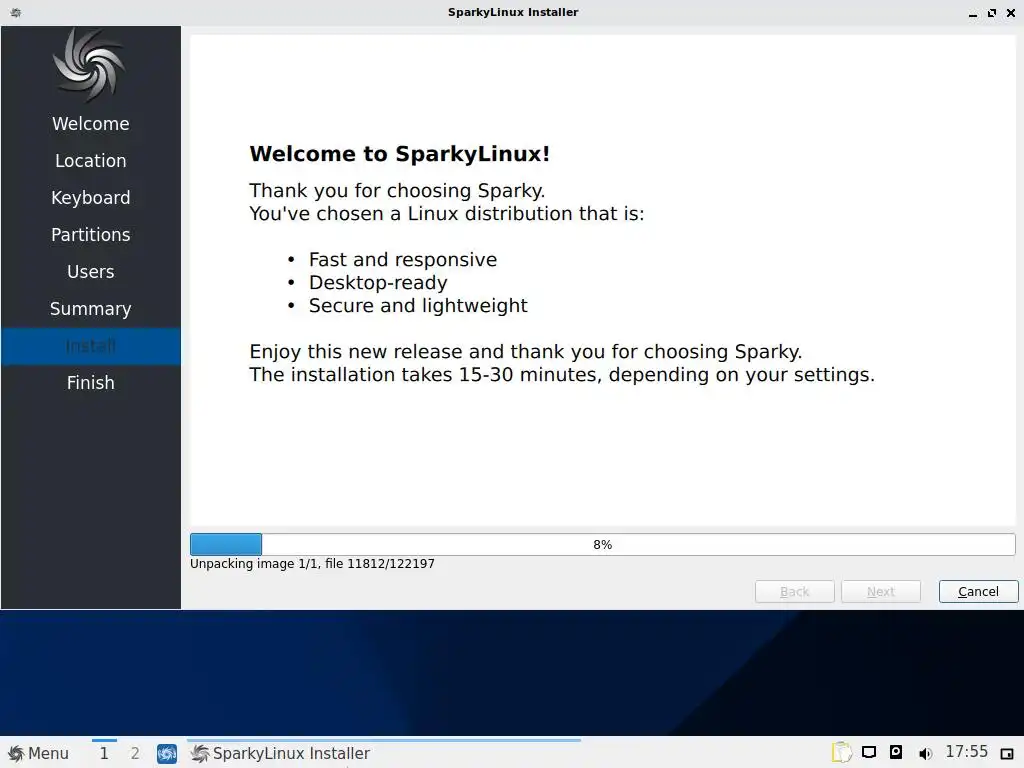Click the Sparky swirl logo in sidebar
This screenshot has width=1024, height=768.
tap(89, 65)
